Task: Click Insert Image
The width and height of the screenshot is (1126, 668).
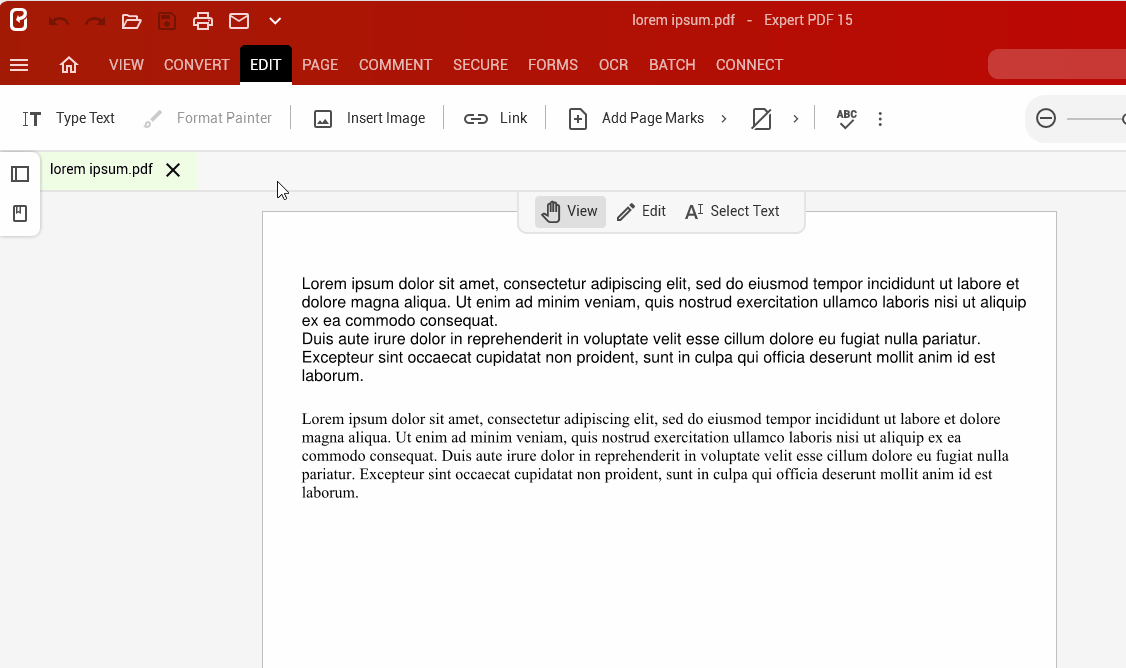Action: [370, 119]
